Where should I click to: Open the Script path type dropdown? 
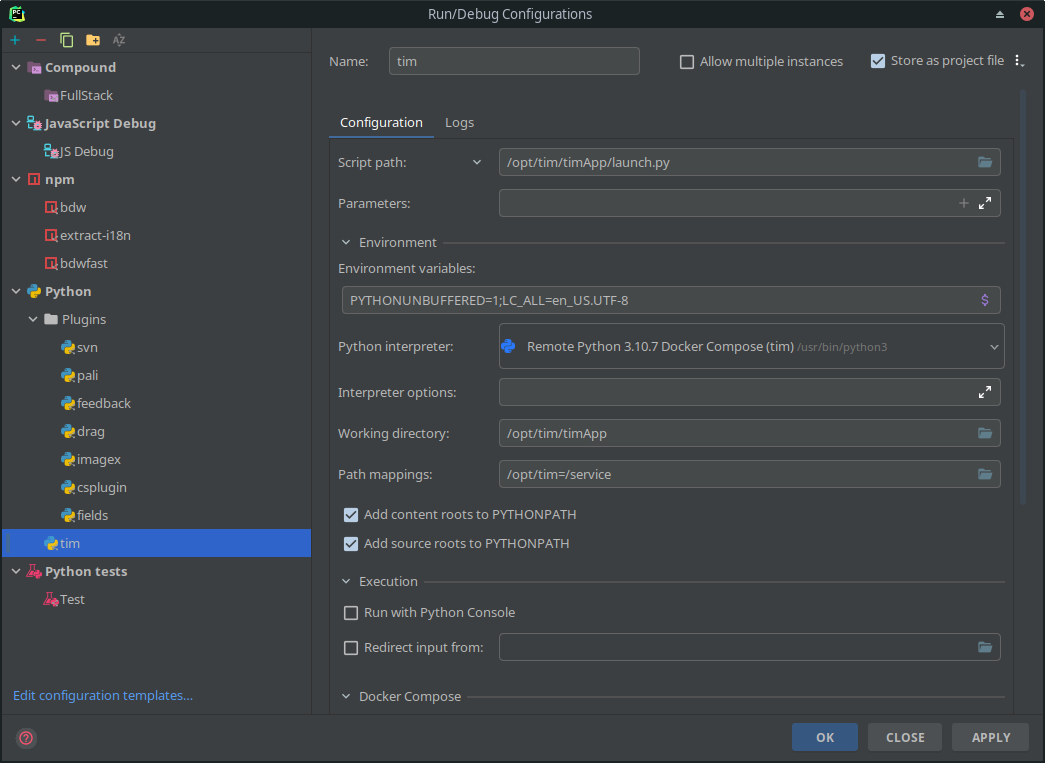tap(477, 163)
